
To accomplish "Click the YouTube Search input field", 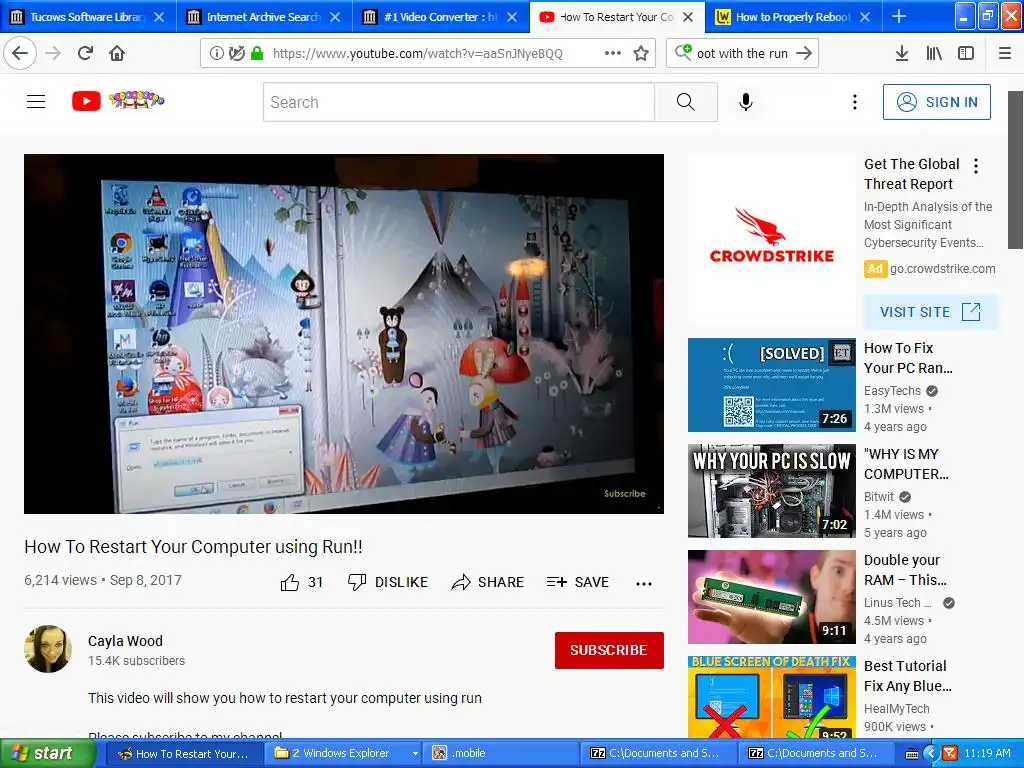I will (x=458, y=102).
